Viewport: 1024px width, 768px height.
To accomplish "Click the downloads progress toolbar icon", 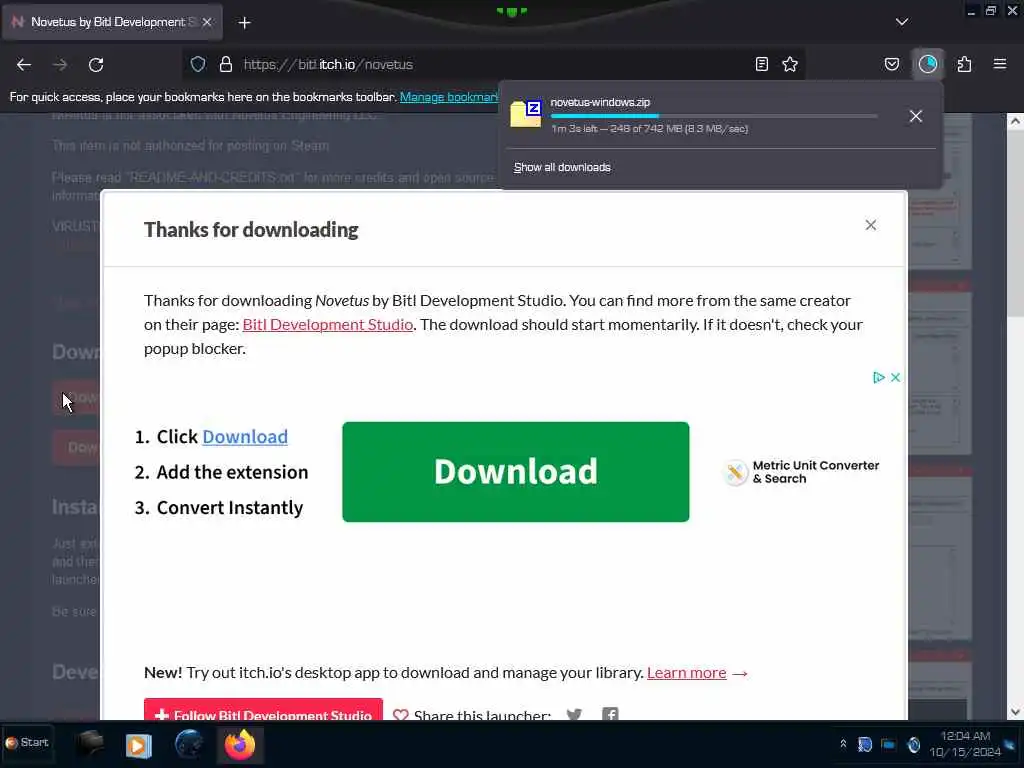I will 928,64.
